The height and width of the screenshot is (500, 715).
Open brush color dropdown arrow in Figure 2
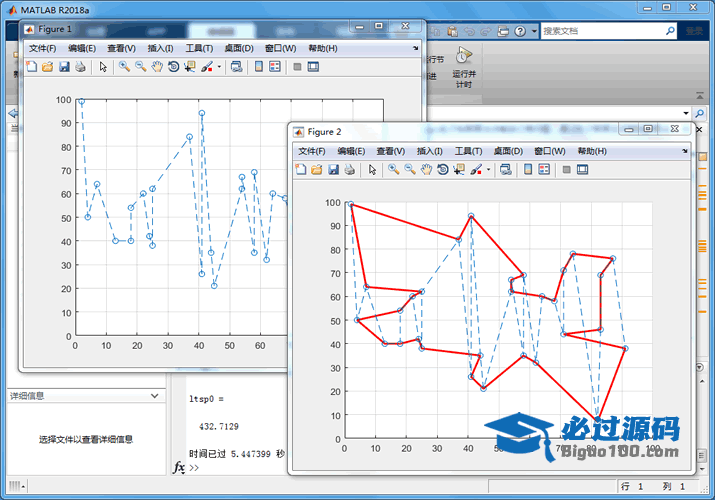click(x=488, y=170)
